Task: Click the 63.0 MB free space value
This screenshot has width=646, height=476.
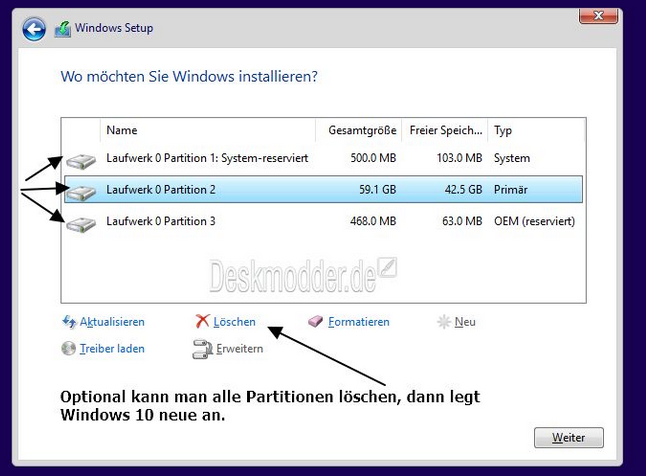Action: click(x=462, y=221)
